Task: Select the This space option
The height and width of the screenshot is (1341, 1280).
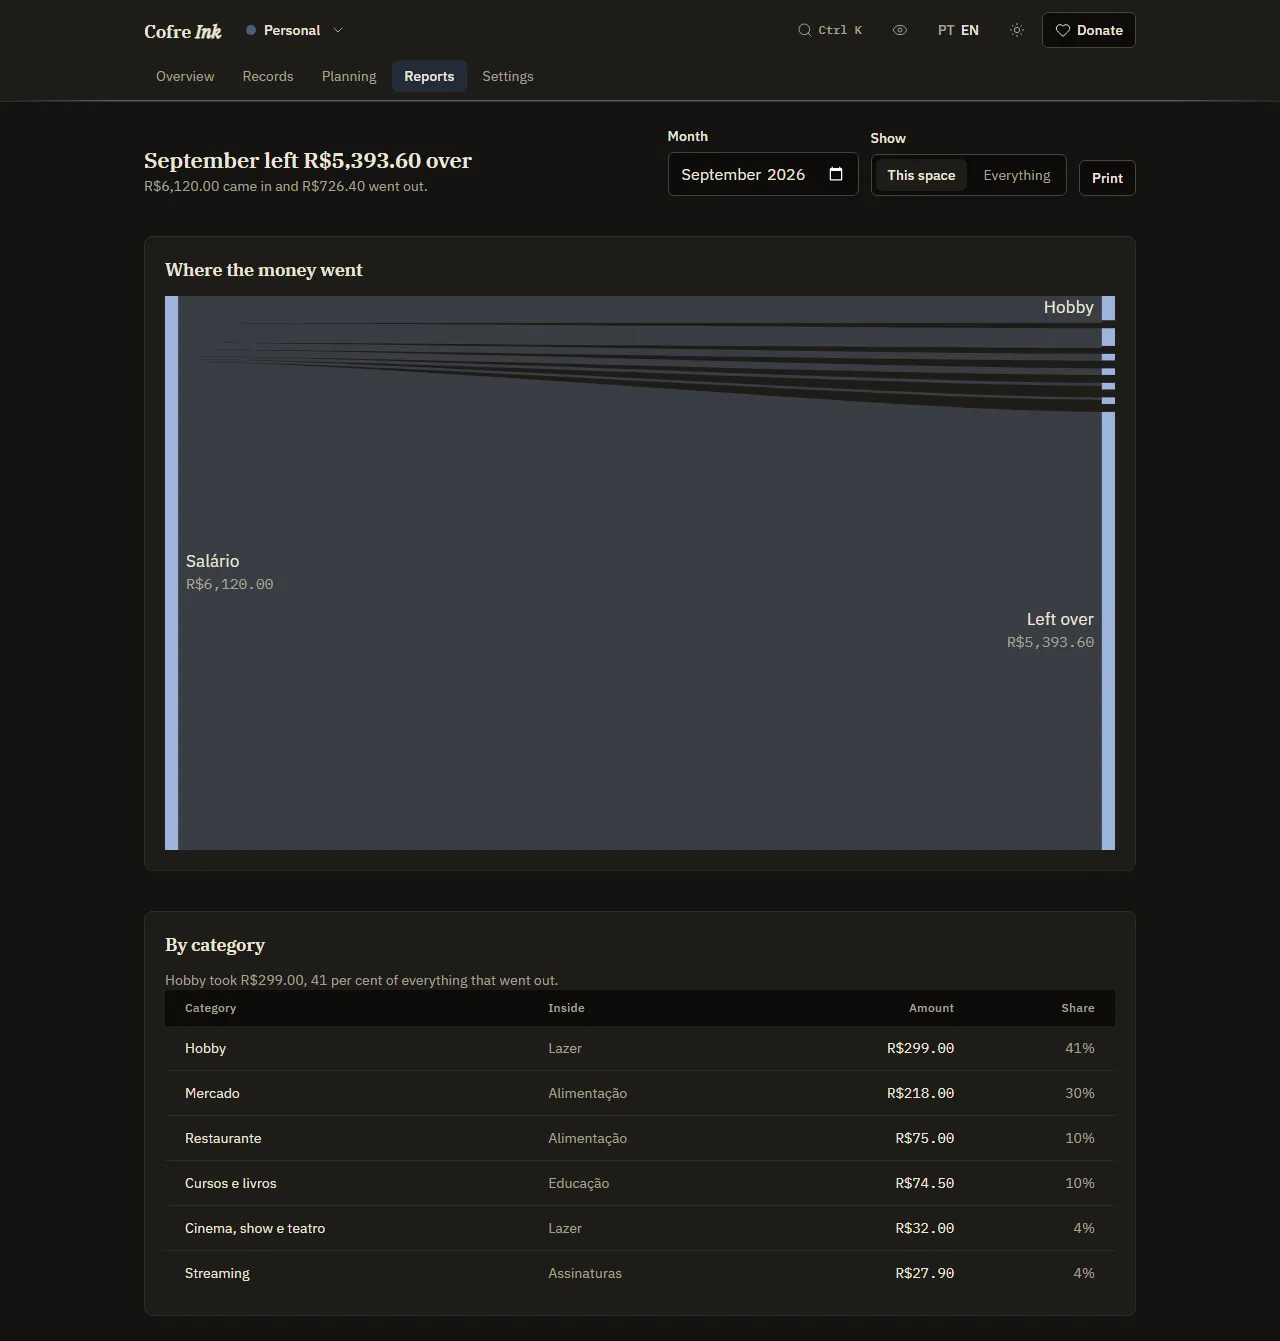Action: click(921, 175)
